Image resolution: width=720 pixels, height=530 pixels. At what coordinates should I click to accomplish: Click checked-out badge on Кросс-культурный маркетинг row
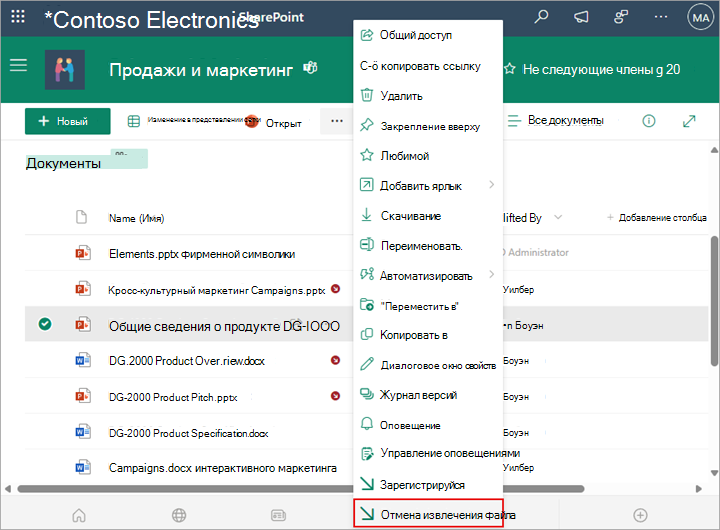[x=336, y=289]
